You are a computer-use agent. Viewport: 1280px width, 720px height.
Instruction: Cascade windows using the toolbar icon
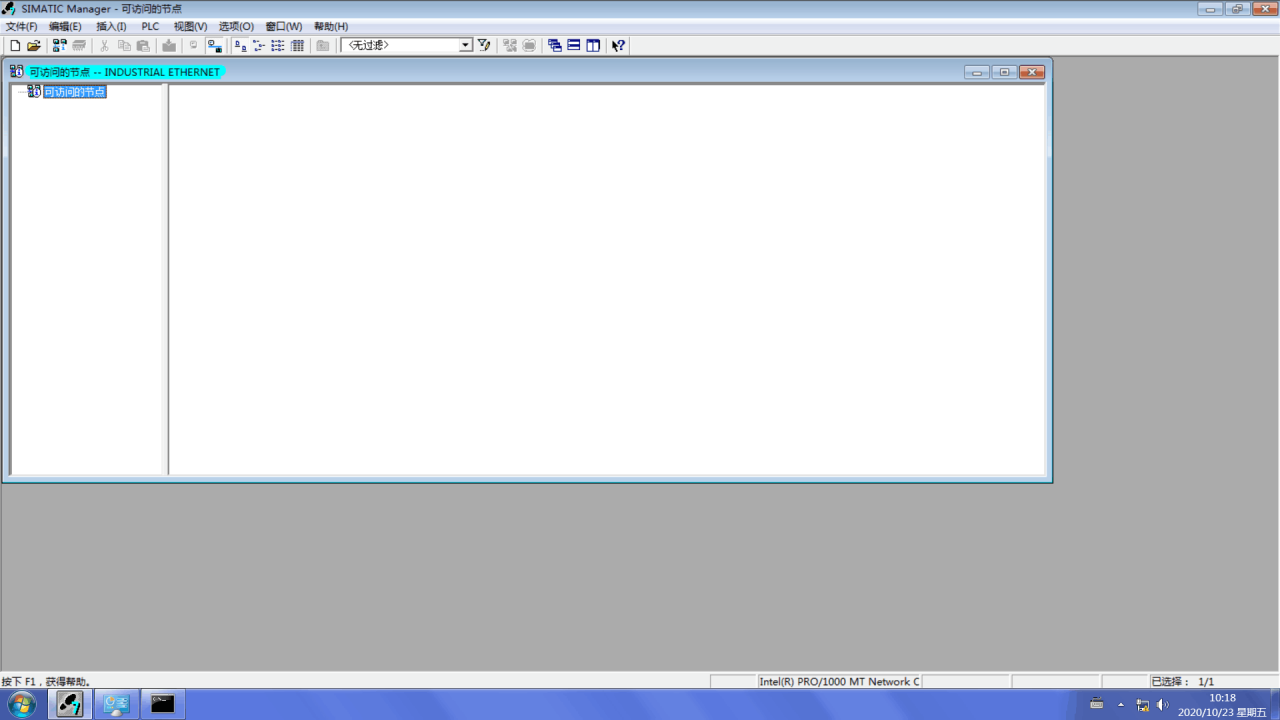pyautogui.click(x=555, y=45)
